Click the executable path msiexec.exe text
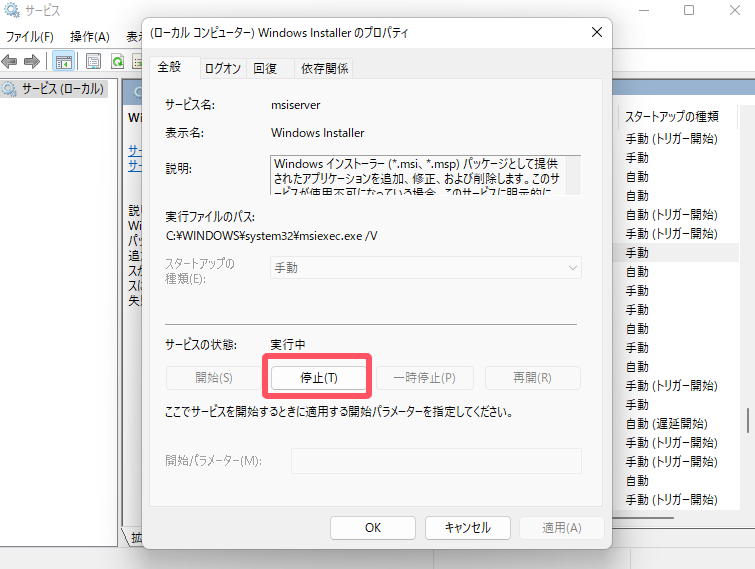The image size is (755, 569). [271, 236]
